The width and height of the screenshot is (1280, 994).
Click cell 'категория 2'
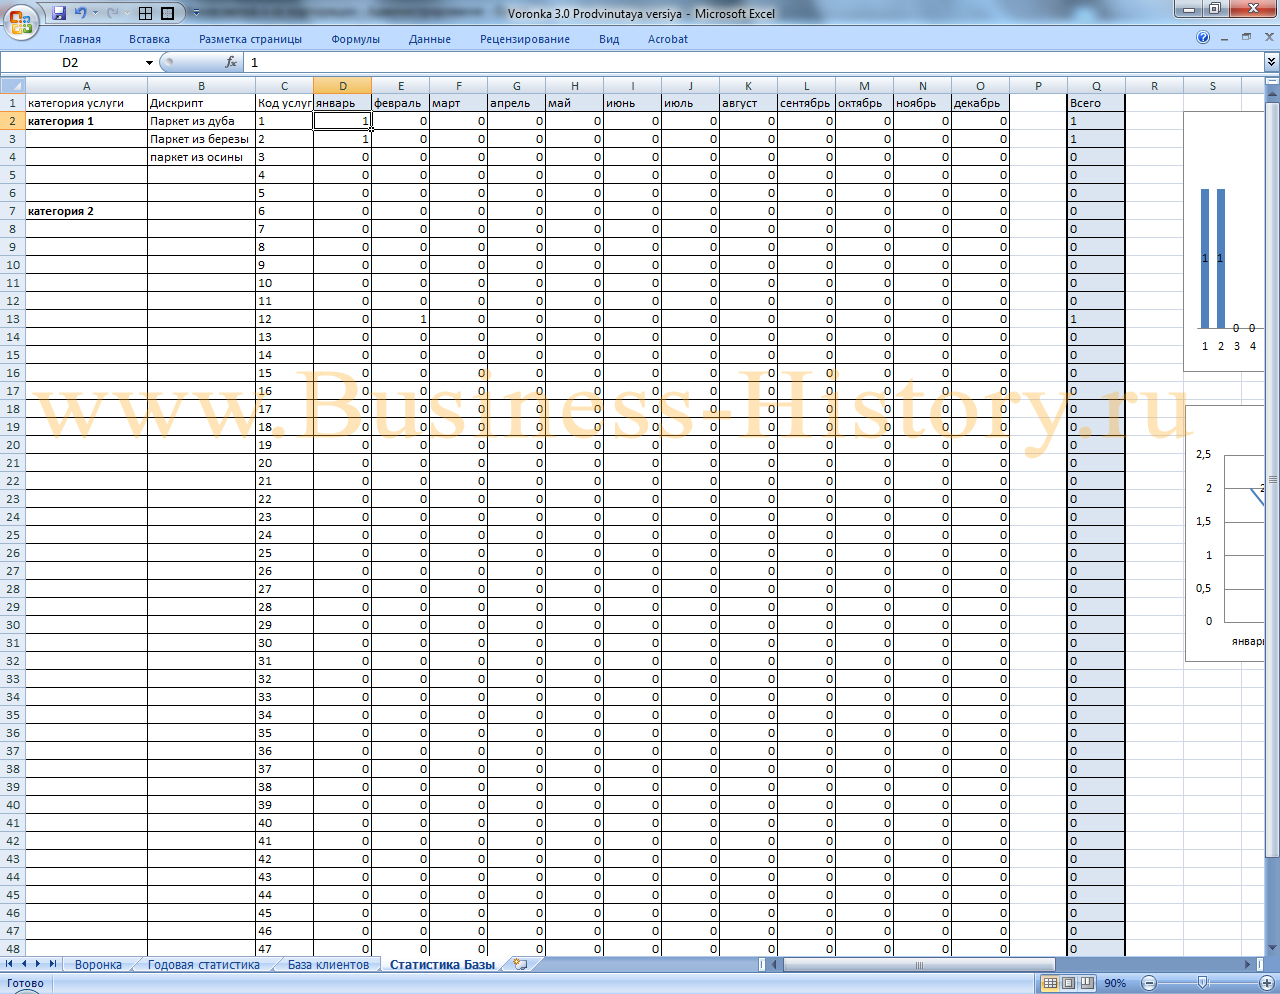86,211
